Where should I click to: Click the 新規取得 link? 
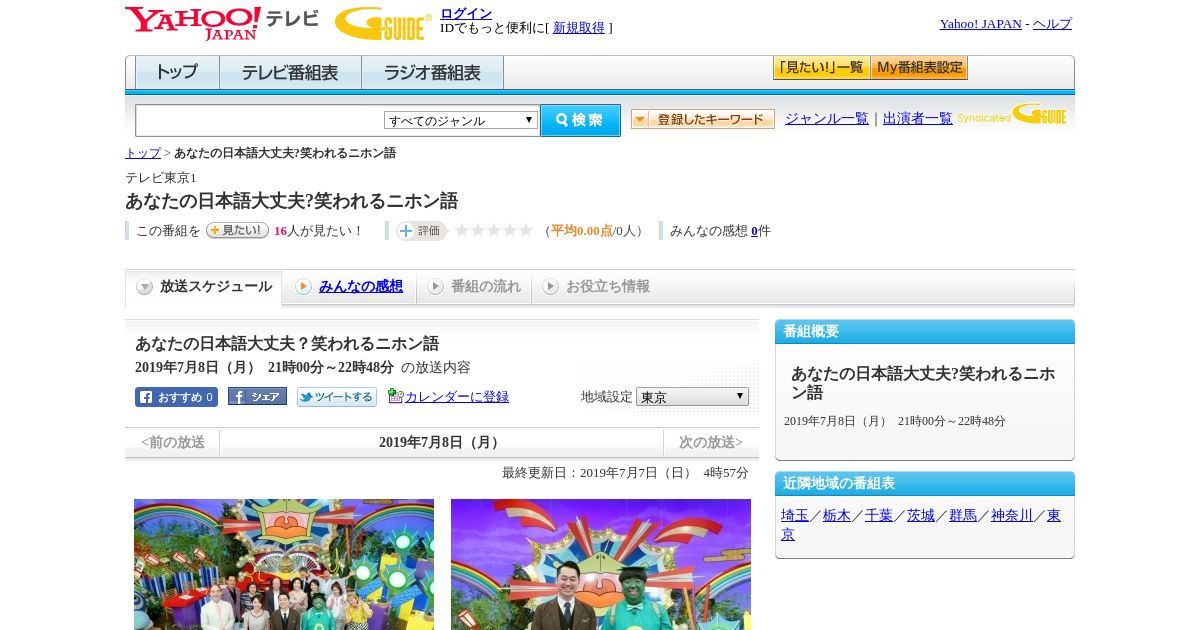point(579,28)
